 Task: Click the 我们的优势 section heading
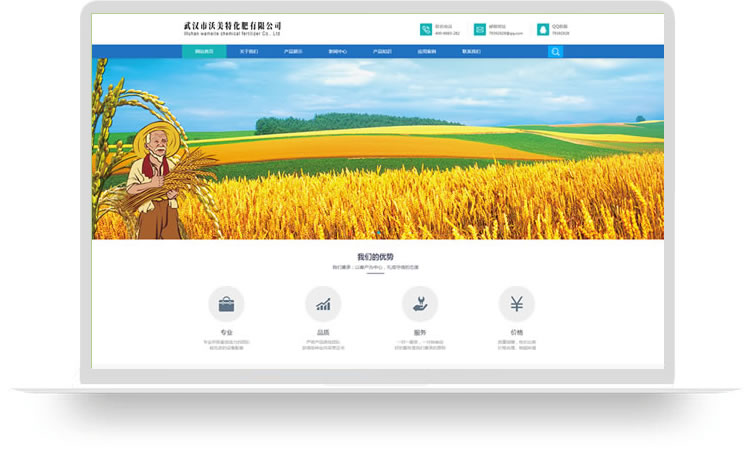(375, 257)
